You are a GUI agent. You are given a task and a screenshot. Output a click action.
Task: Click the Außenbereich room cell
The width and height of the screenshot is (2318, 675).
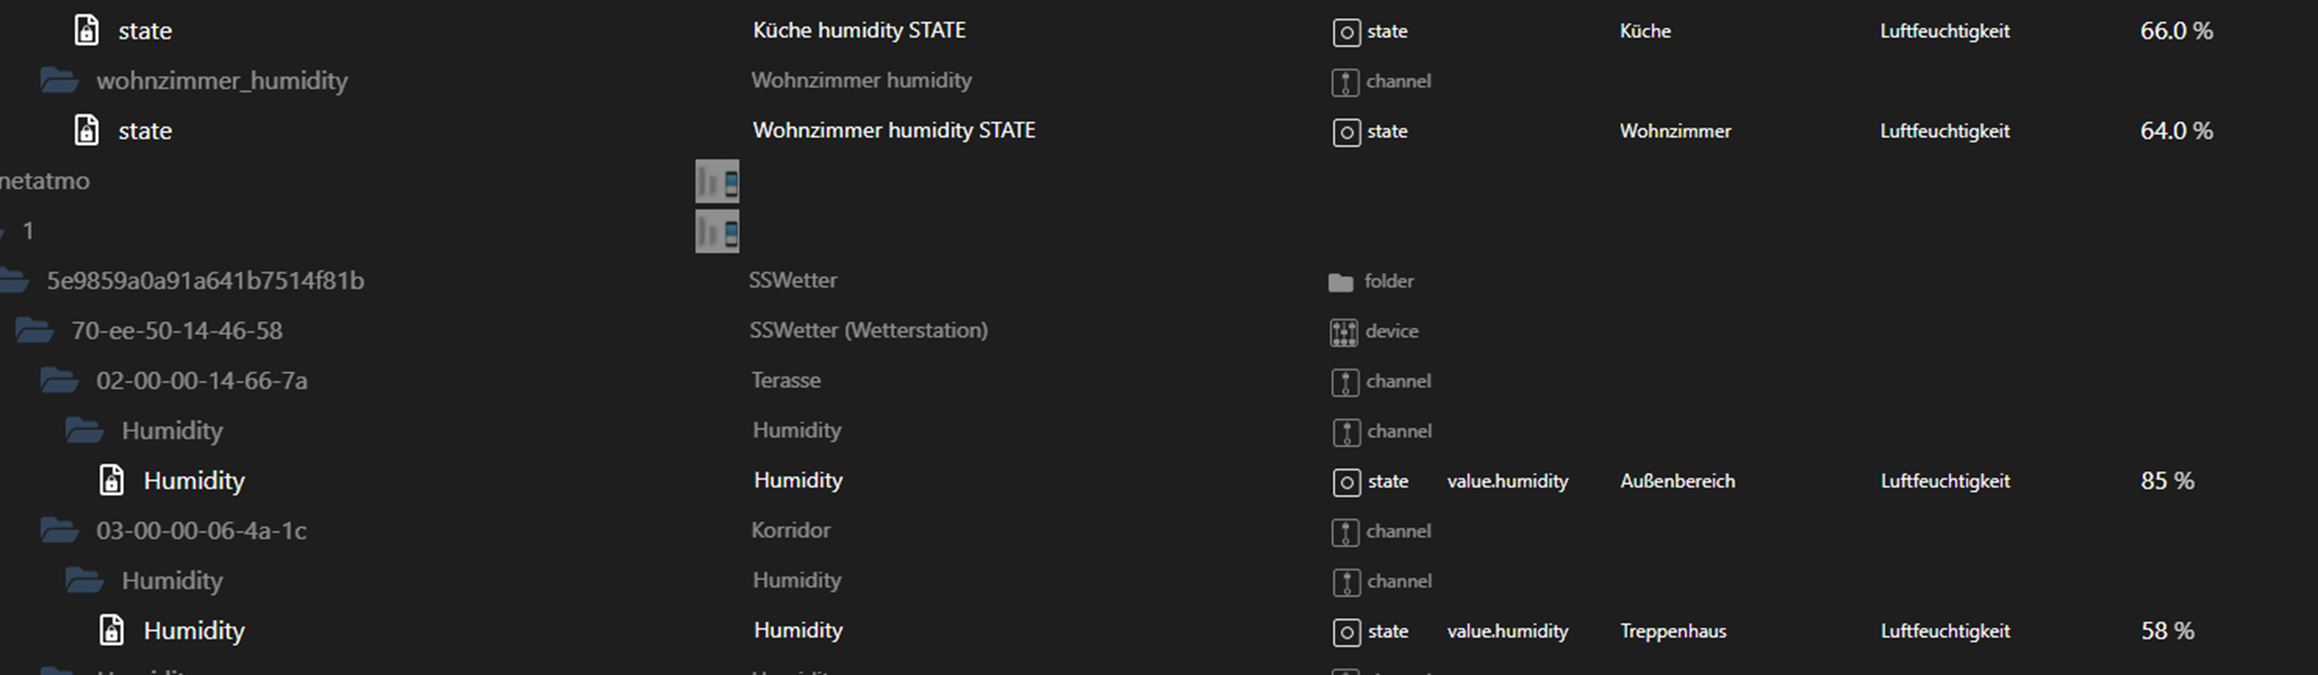click(1677, 481)
